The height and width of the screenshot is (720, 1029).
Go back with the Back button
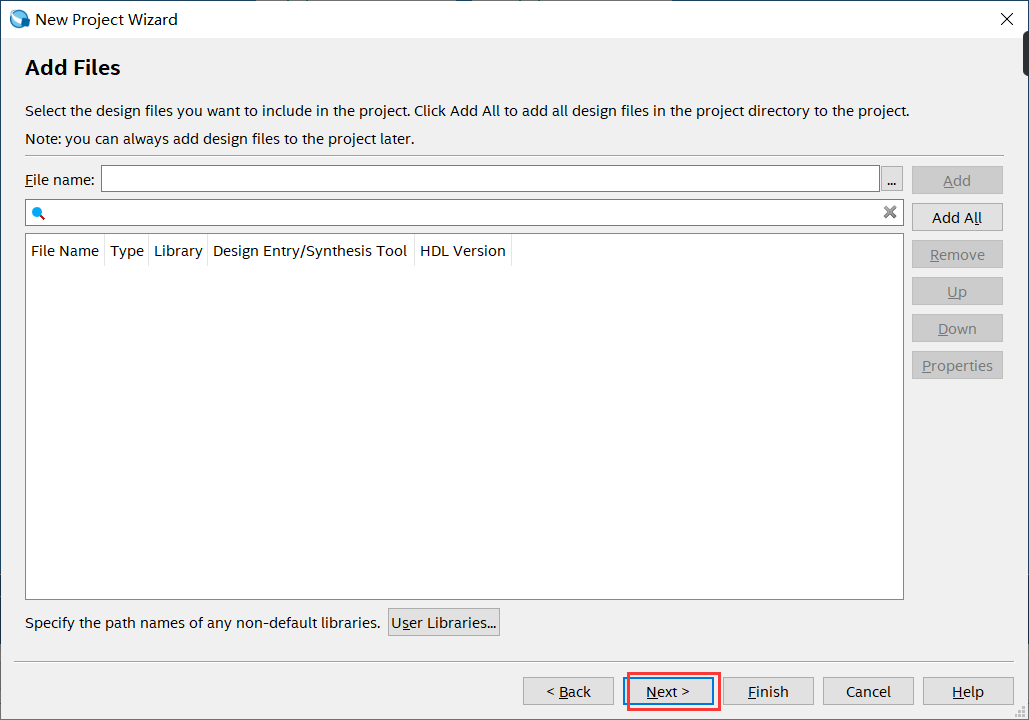pyautogui.click(x=568, y=691)
